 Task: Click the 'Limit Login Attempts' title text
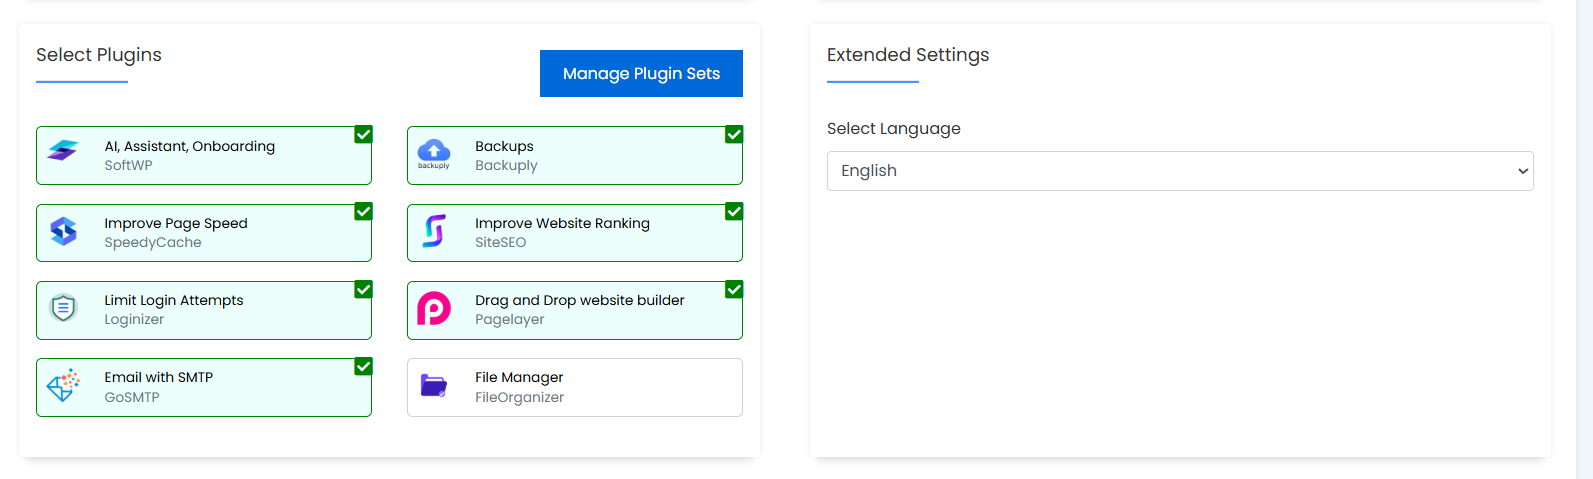[x=174, y=300]
